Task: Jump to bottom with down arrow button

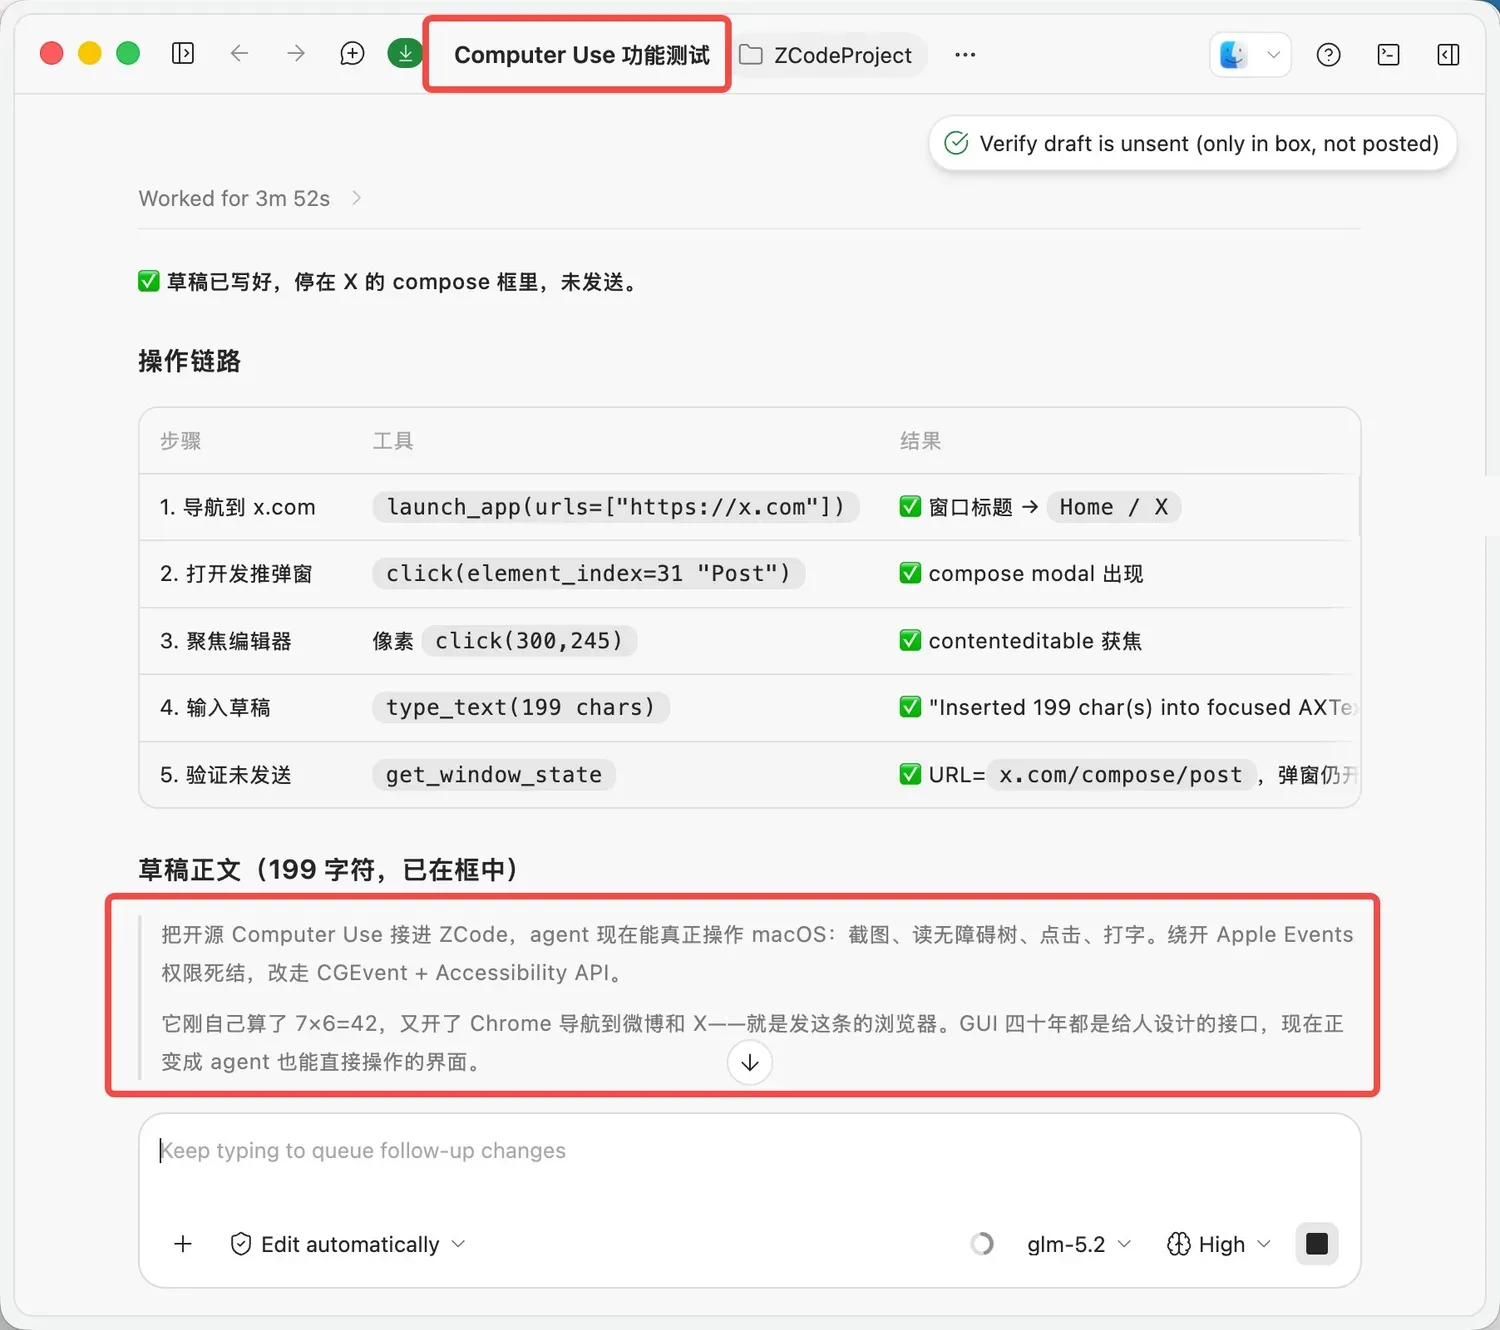Action: tap(750, 1062)
